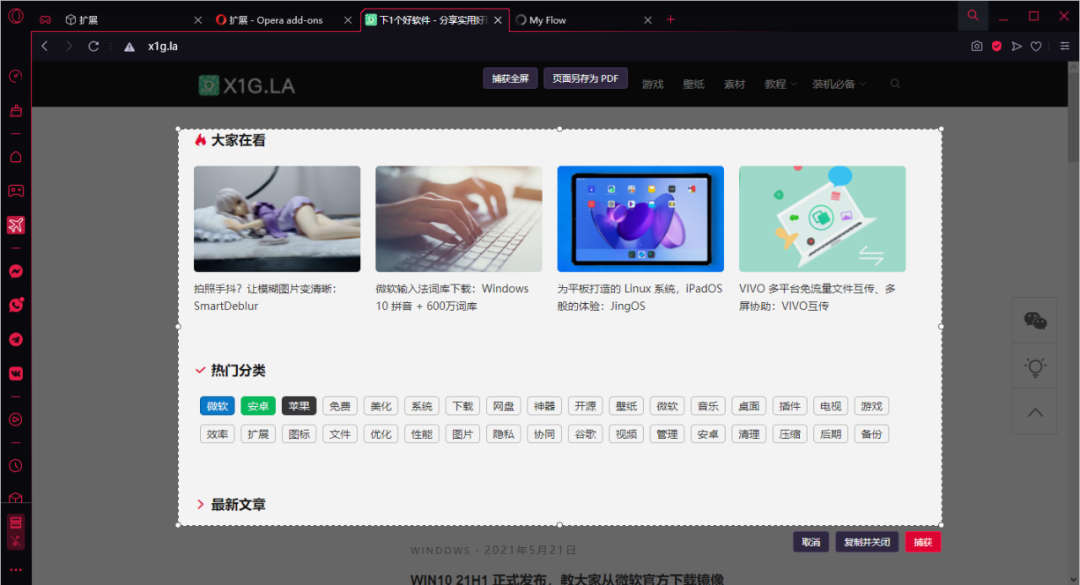1080x585 pixels.
Task: Click 页面另存为 PDF button
Action: [x=585, y=79]
